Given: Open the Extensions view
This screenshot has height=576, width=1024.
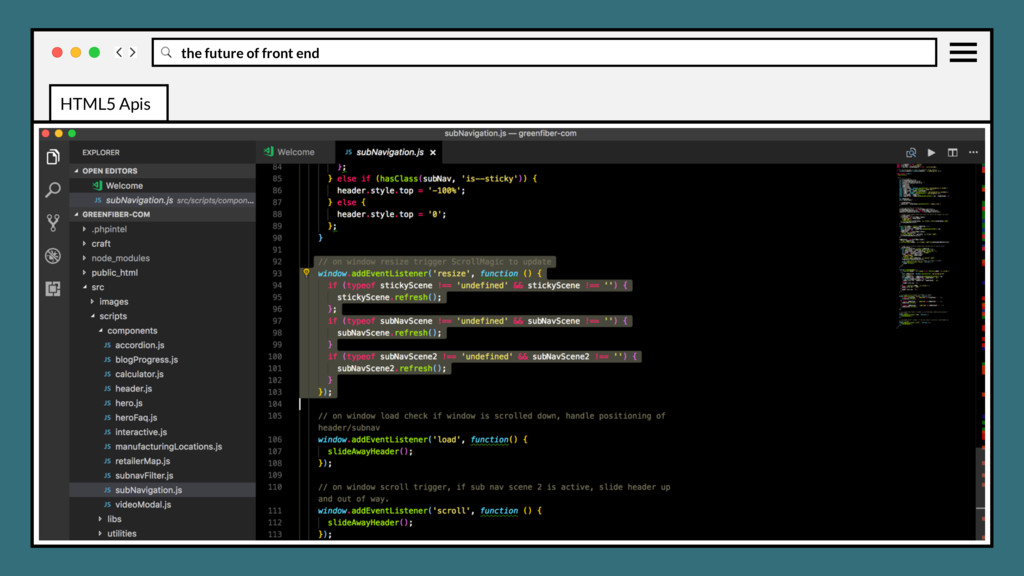Looking at the screenshot, I should coord(53,289).
